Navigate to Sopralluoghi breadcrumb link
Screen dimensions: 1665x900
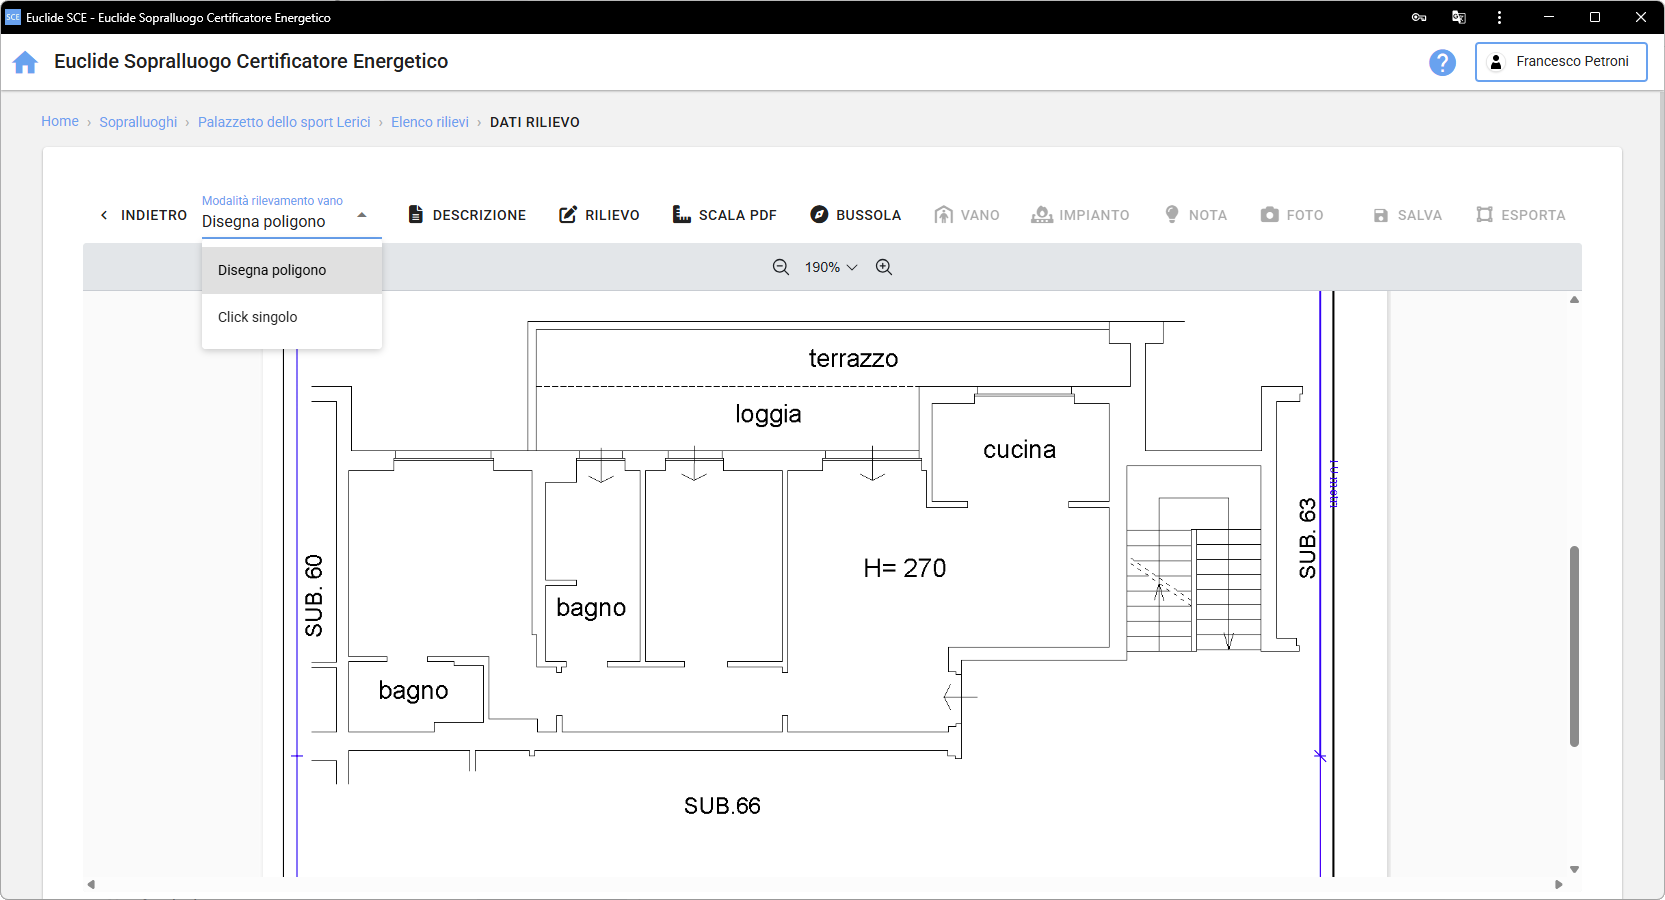click(x=138, y=122)
